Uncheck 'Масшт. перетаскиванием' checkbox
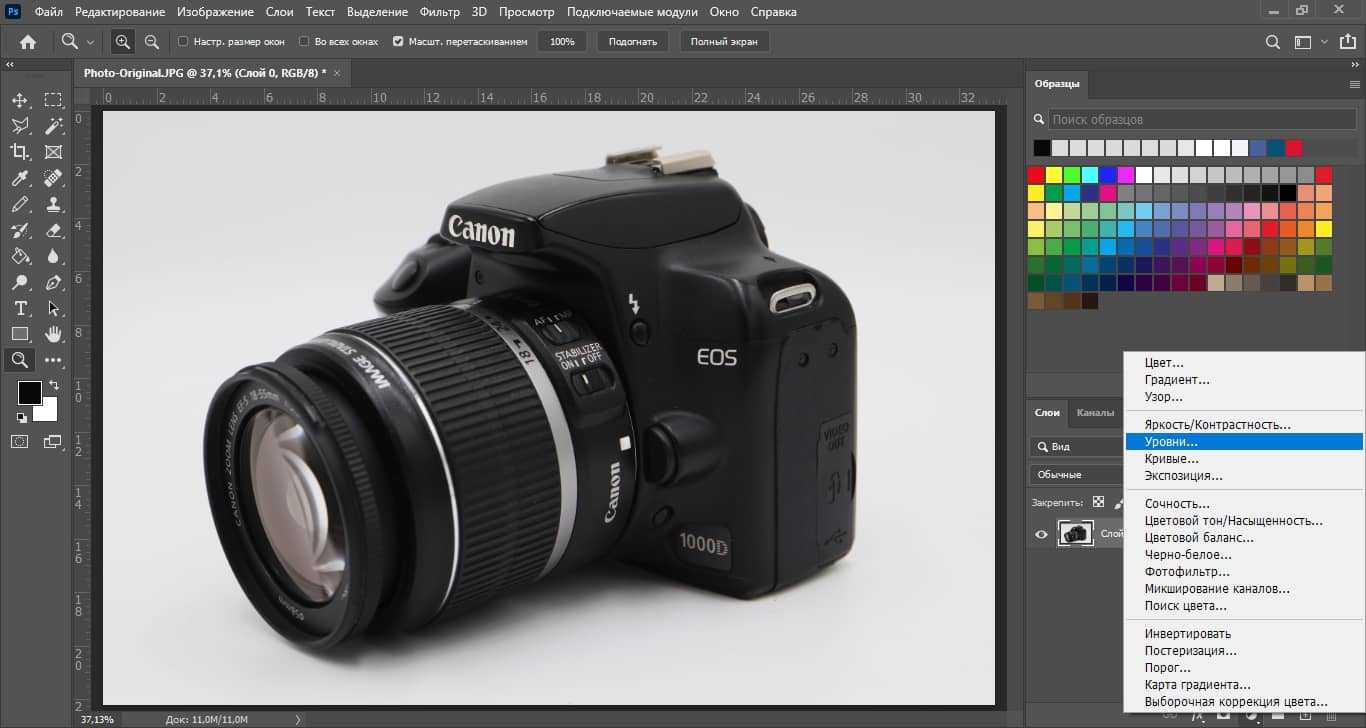The image size is (1366, 728). [x=398, y=42]
